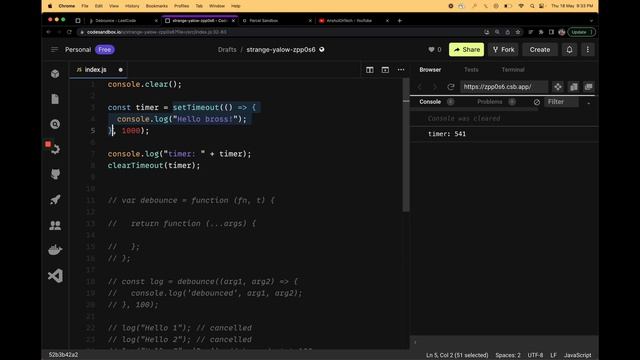This screenshot has height=360, width=640.
Task: Switch to the Parcel Sandbox Chrome tab
Action: (x=276, y=20)
